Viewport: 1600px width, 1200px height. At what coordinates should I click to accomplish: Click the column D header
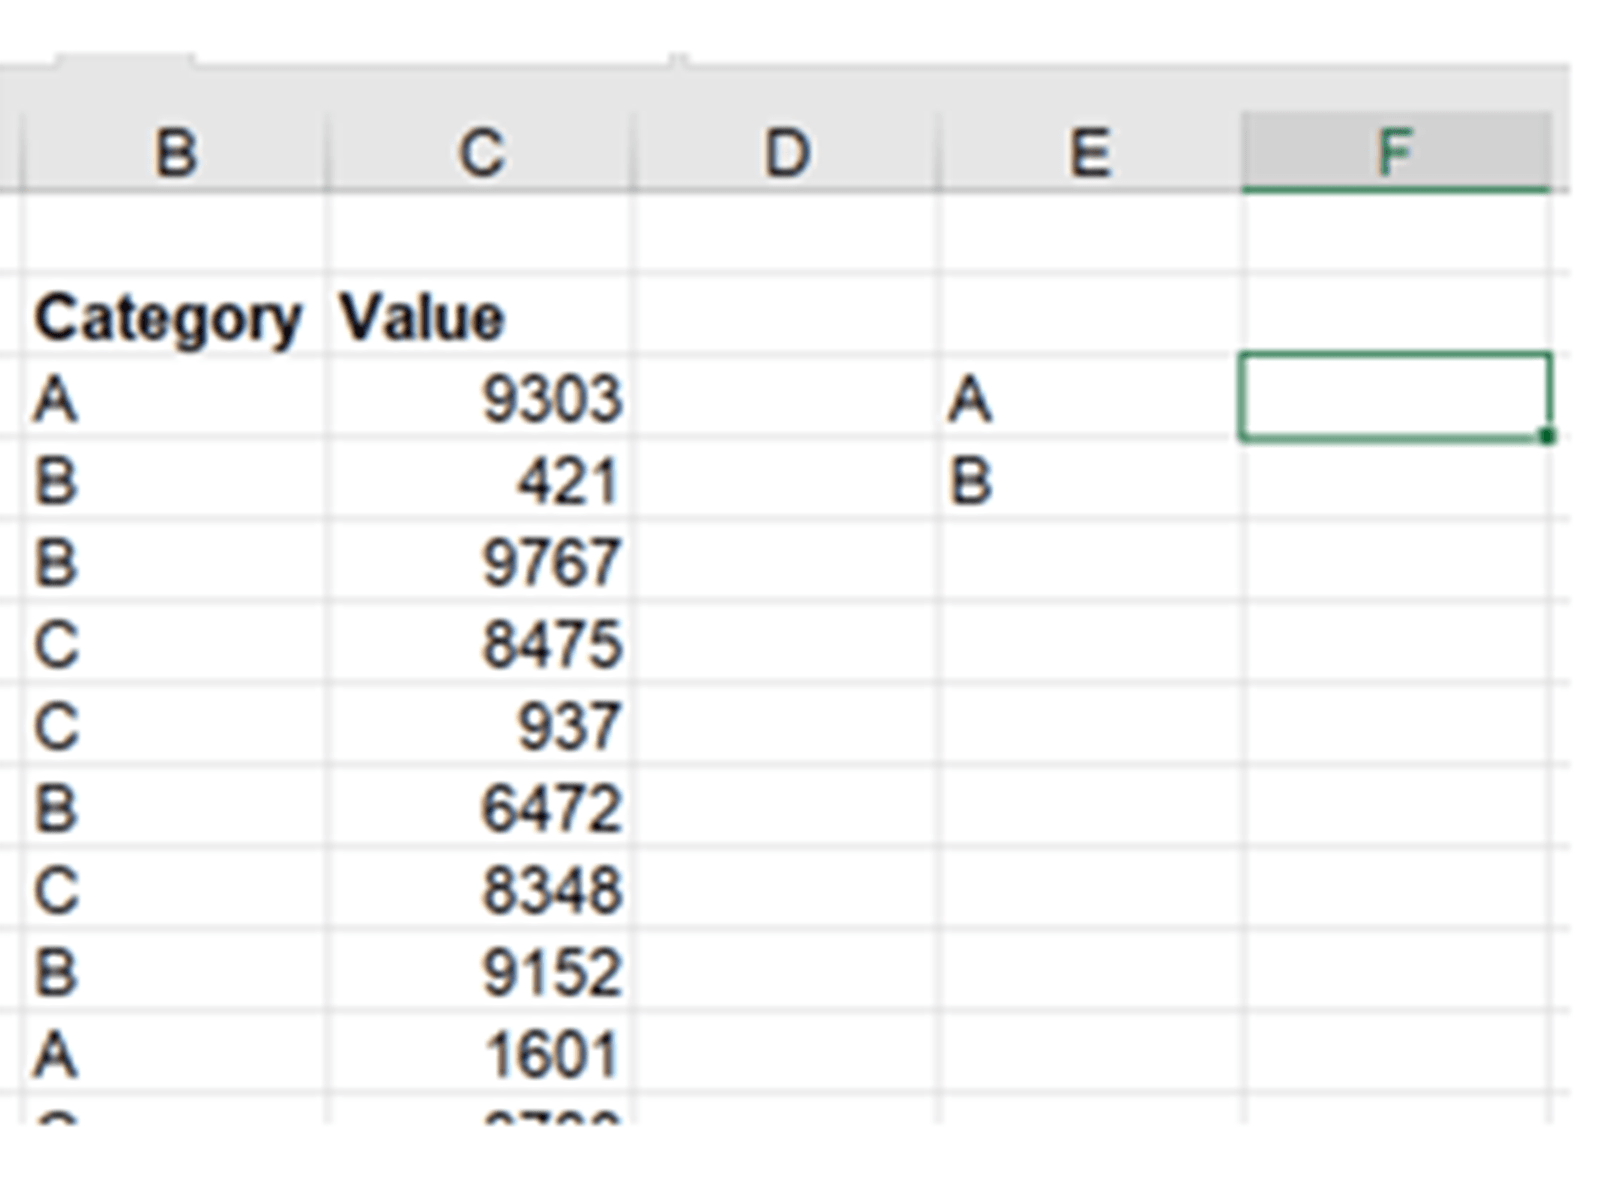(786, 154)
